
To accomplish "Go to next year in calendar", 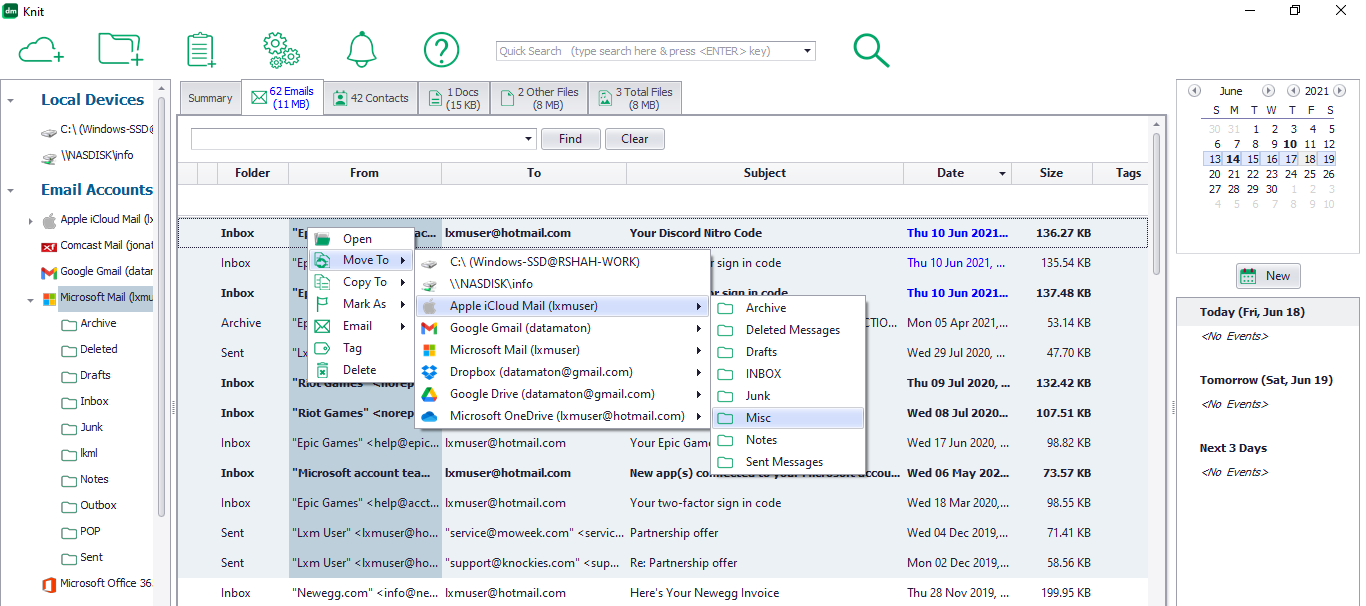I will 1339,91.
